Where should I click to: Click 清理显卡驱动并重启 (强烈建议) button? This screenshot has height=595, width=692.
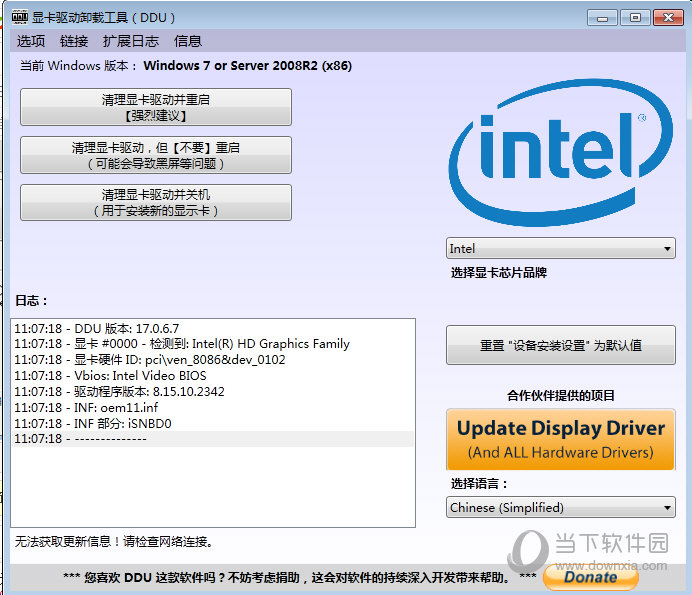(156, 107)
